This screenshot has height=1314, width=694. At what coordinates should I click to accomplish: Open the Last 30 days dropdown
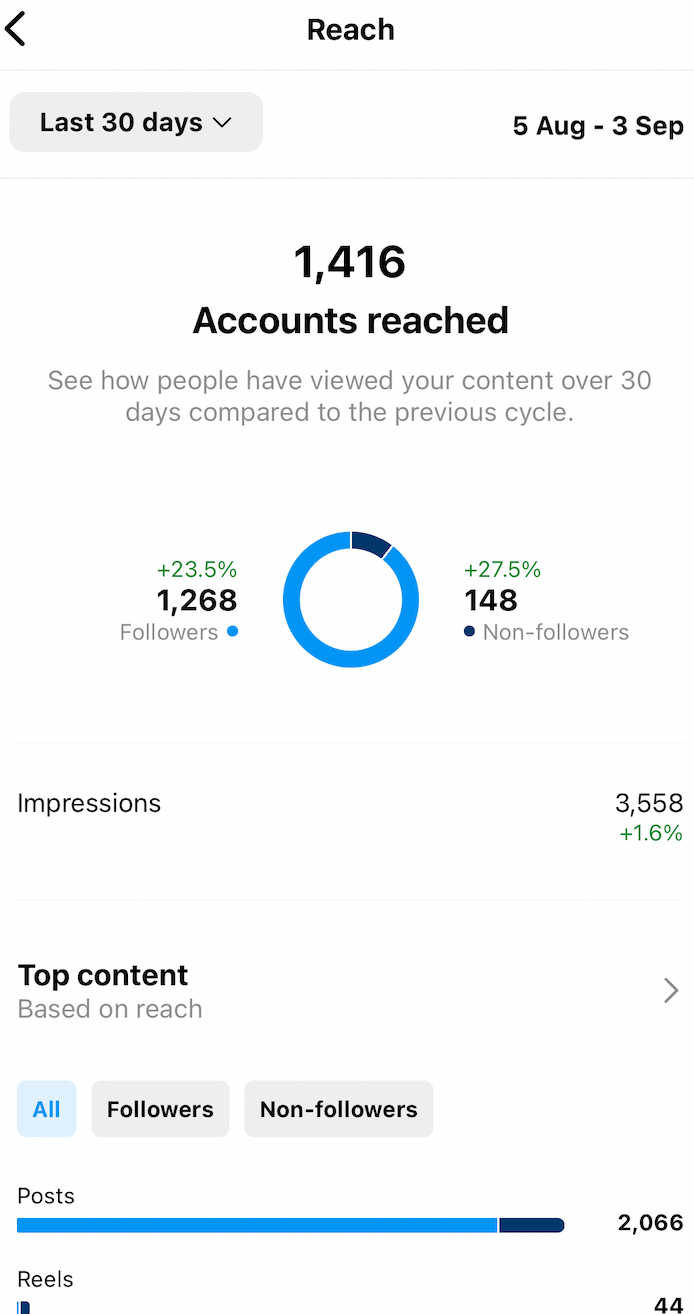(x=136, y=122)
